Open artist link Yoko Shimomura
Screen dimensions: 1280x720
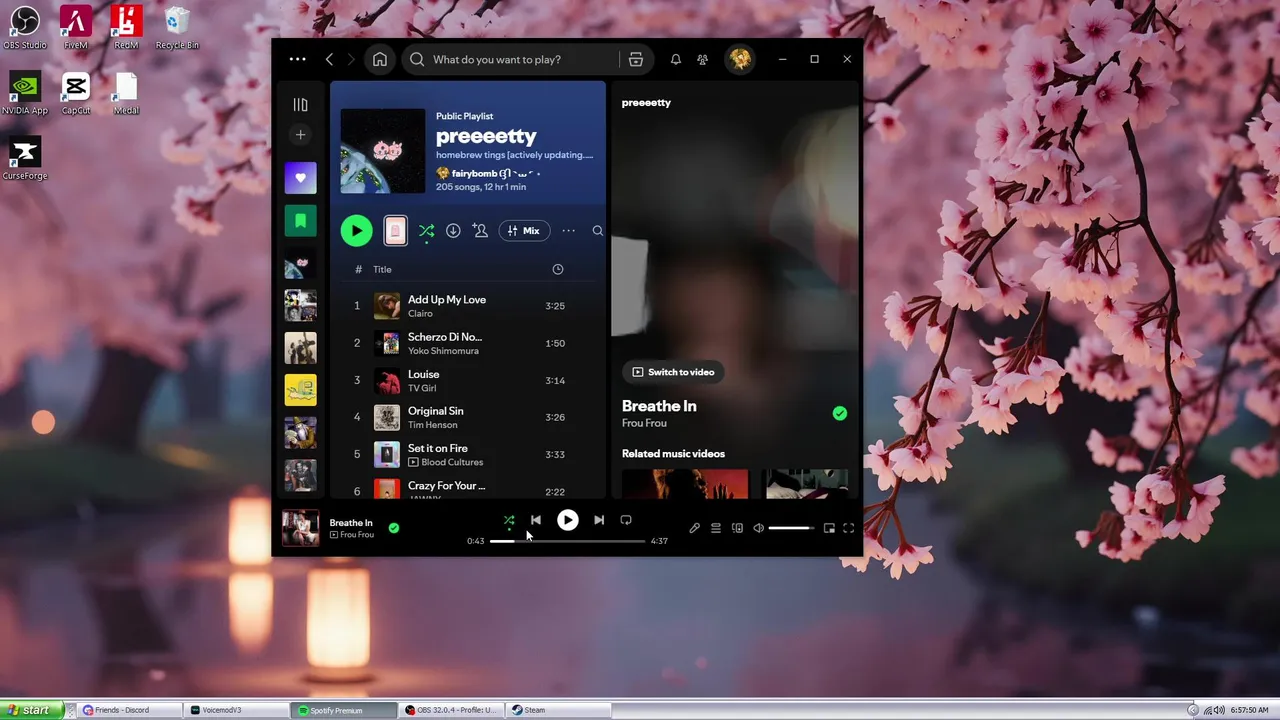coord(443,351)
